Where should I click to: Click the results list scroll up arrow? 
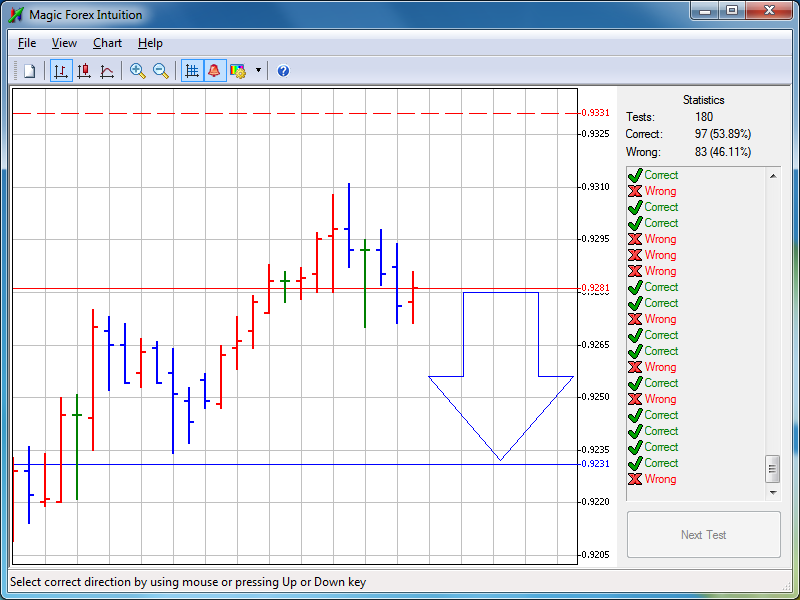773,176
